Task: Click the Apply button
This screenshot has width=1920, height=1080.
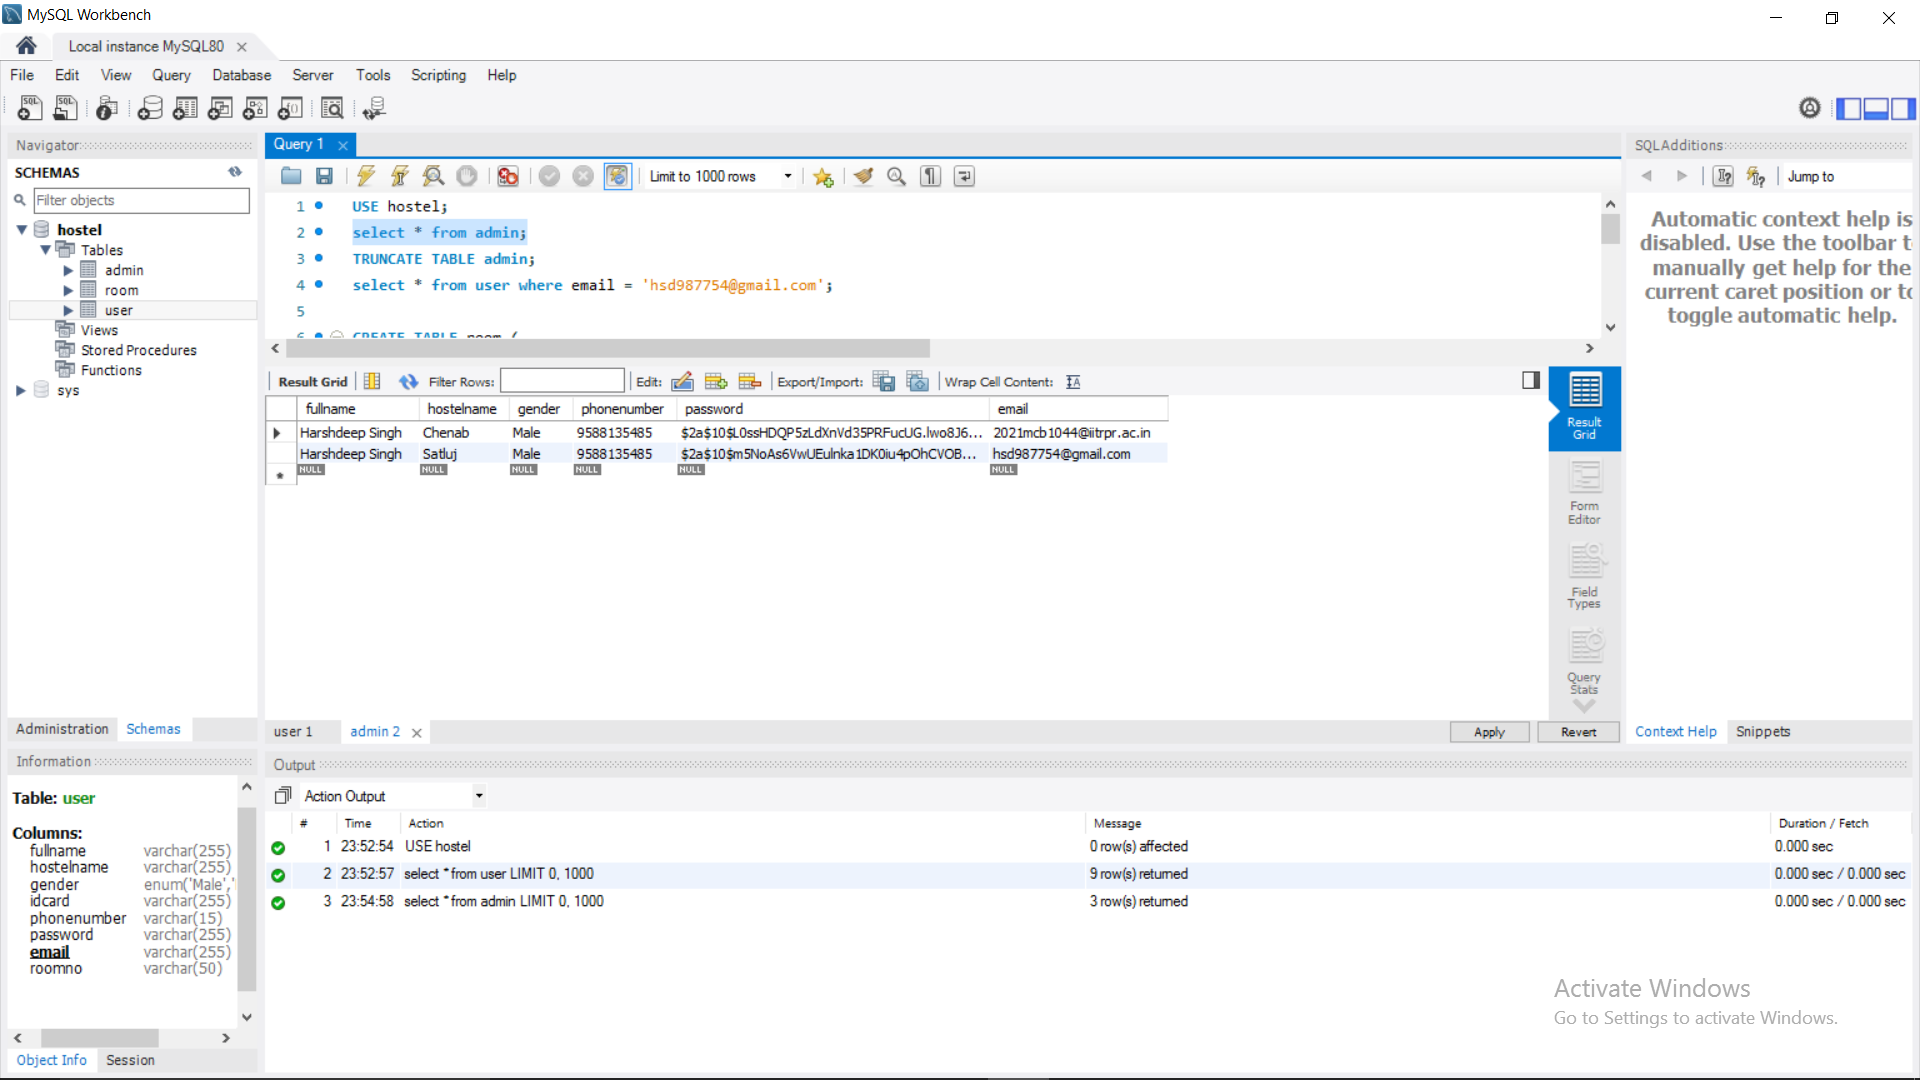Action: click(1489, 732)
